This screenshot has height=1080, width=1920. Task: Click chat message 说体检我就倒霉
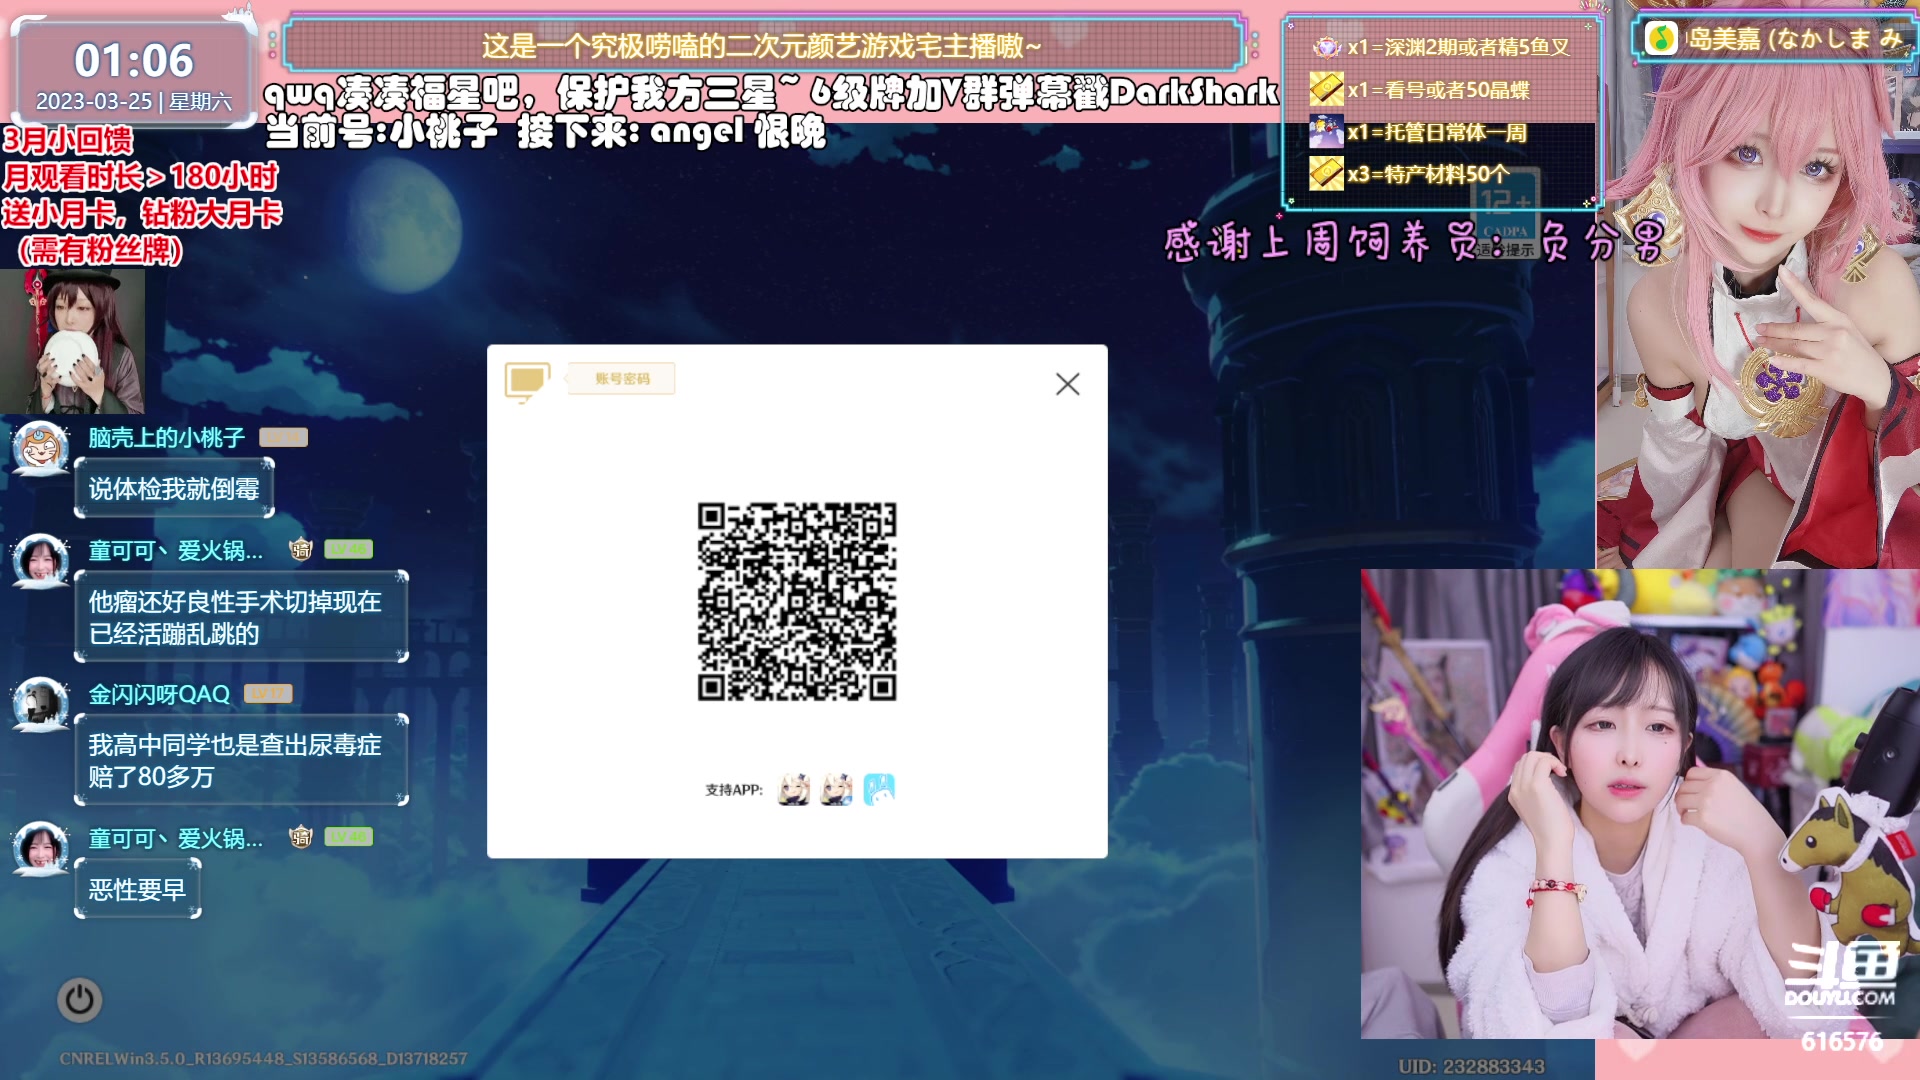[x=174, y=489]
